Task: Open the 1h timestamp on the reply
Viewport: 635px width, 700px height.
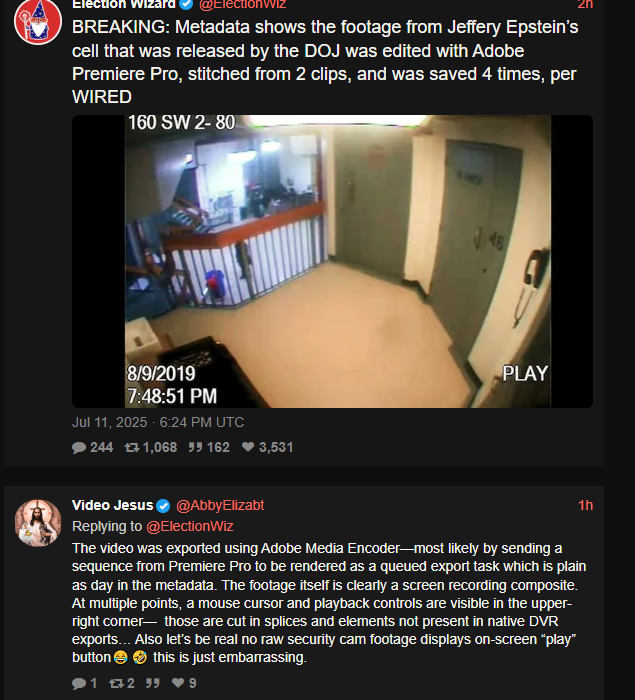Action: point(585,505)
